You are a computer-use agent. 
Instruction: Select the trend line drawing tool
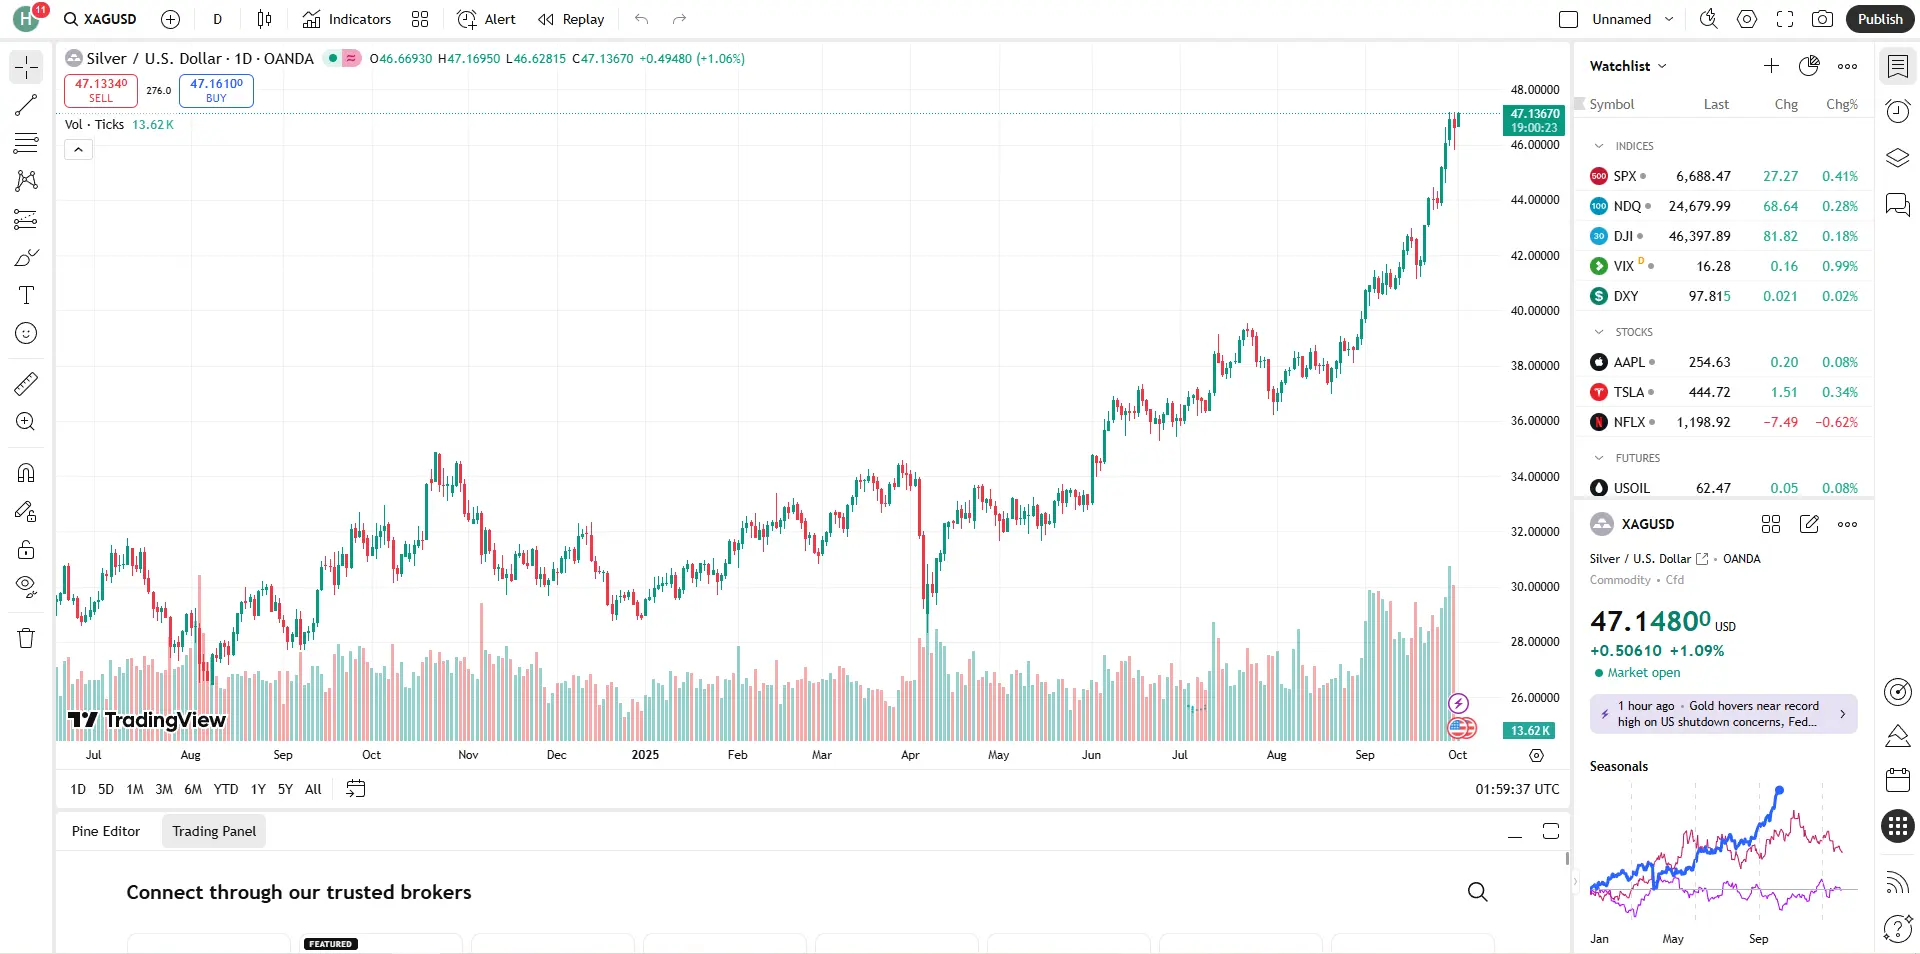(26, 105)
